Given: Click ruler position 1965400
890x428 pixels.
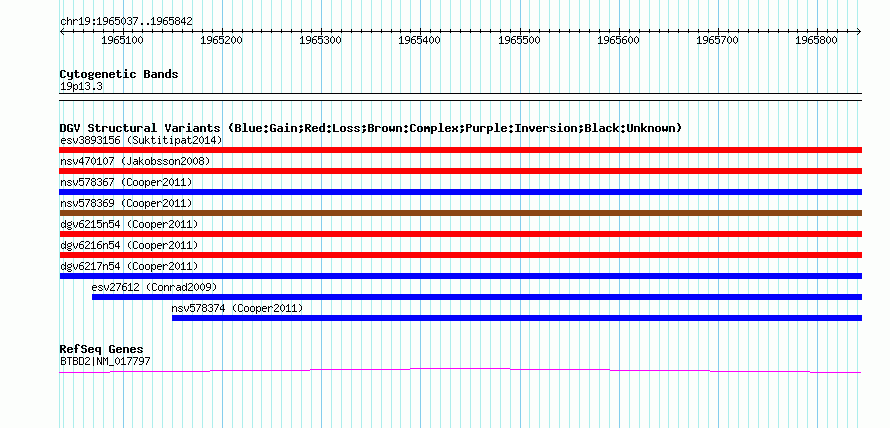Looking at the screenshot, I should pos(420,40).
